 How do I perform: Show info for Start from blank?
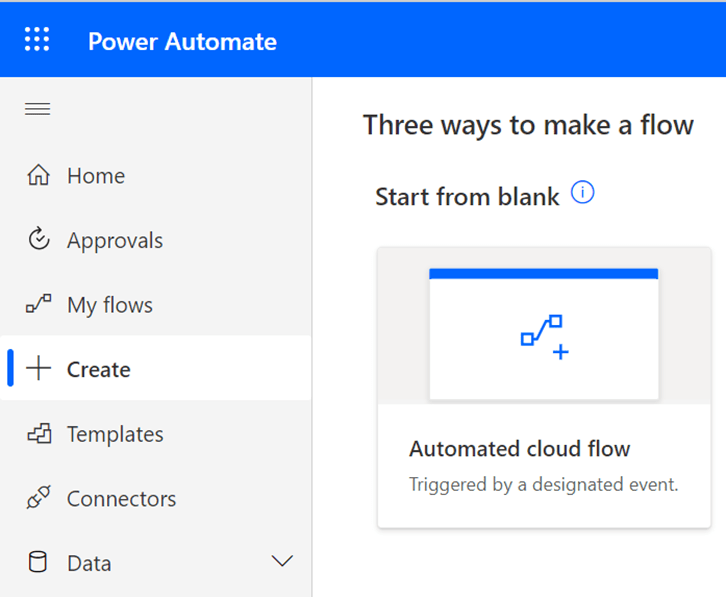coord(582,192)
